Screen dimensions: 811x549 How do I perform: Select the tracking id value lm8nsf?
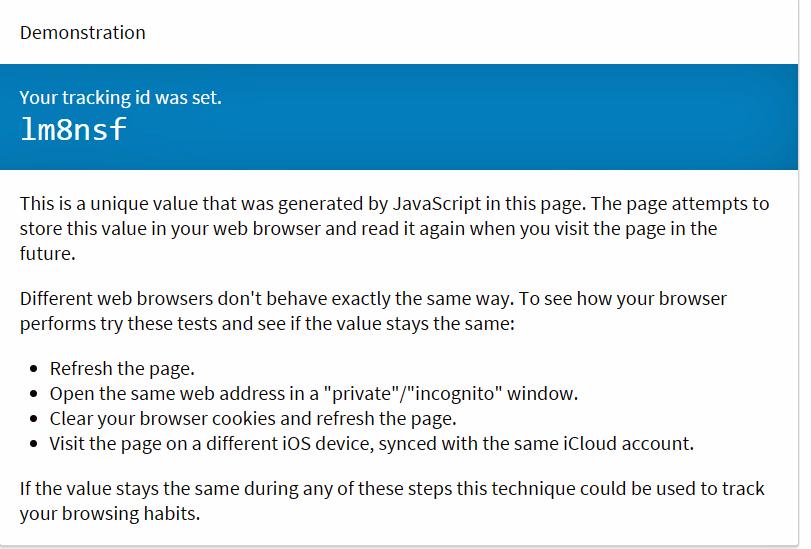pyautogui.click(x=73, y=129)
